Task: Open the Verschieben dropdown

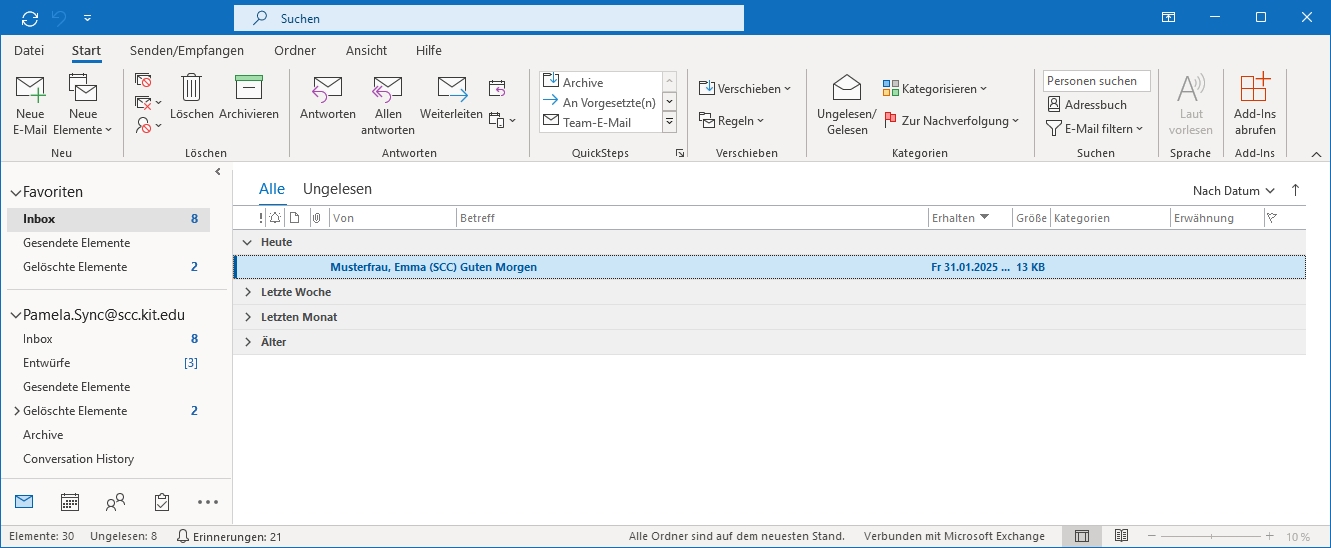Action: (x=745, y=88)
